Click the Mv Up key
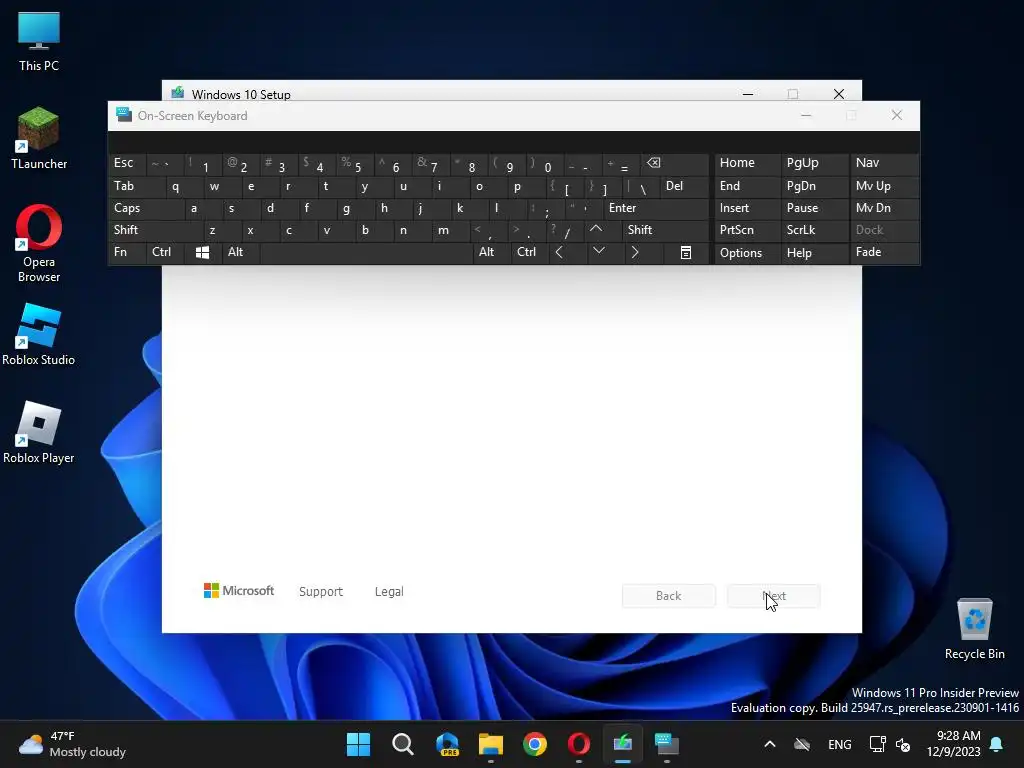 pyautogui.click(x=884, y=186)
